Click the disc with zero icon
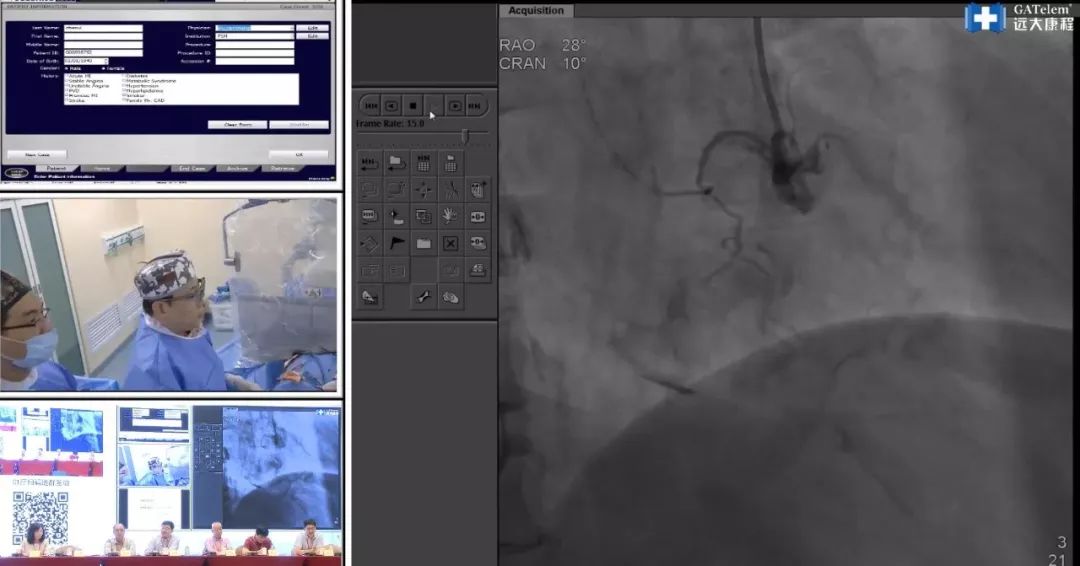Viewport: 1080px width, 566px height. (477, 243)
